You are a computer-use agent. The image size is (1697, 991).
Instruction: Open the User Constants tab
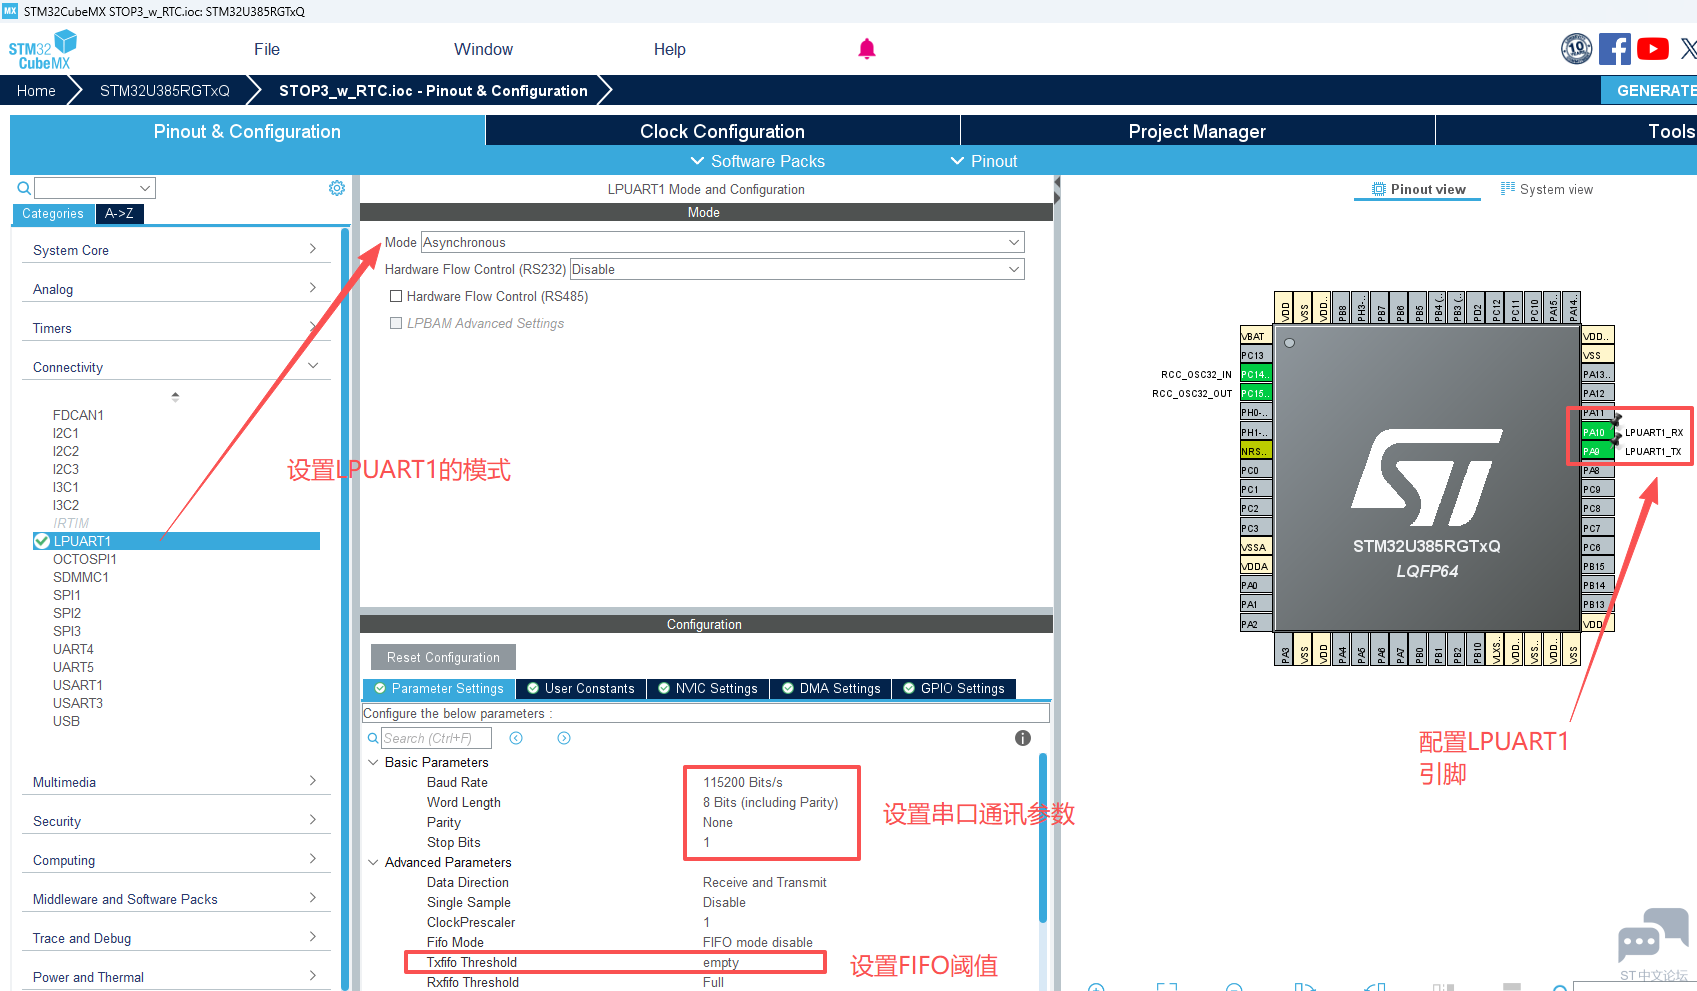[581, 688]
